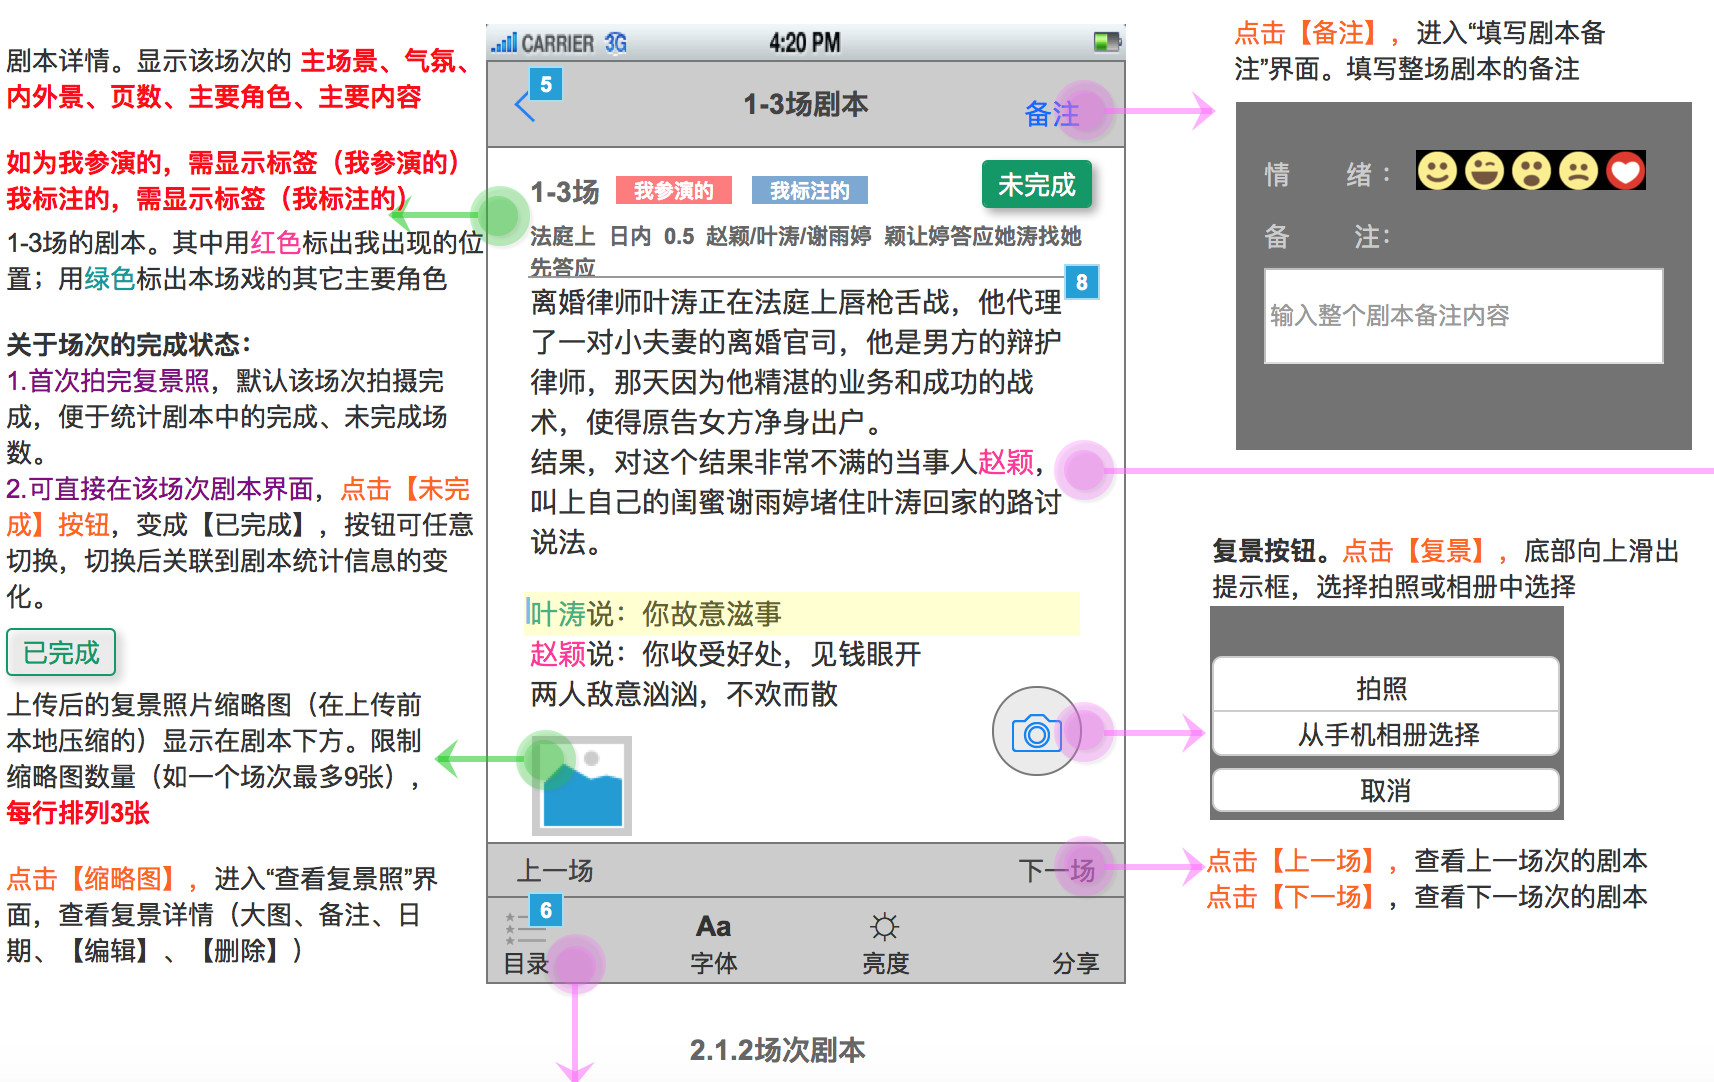Toggle the 未完成 status button
Screen dimensions: 1714x1082
tap(1036, 185)
